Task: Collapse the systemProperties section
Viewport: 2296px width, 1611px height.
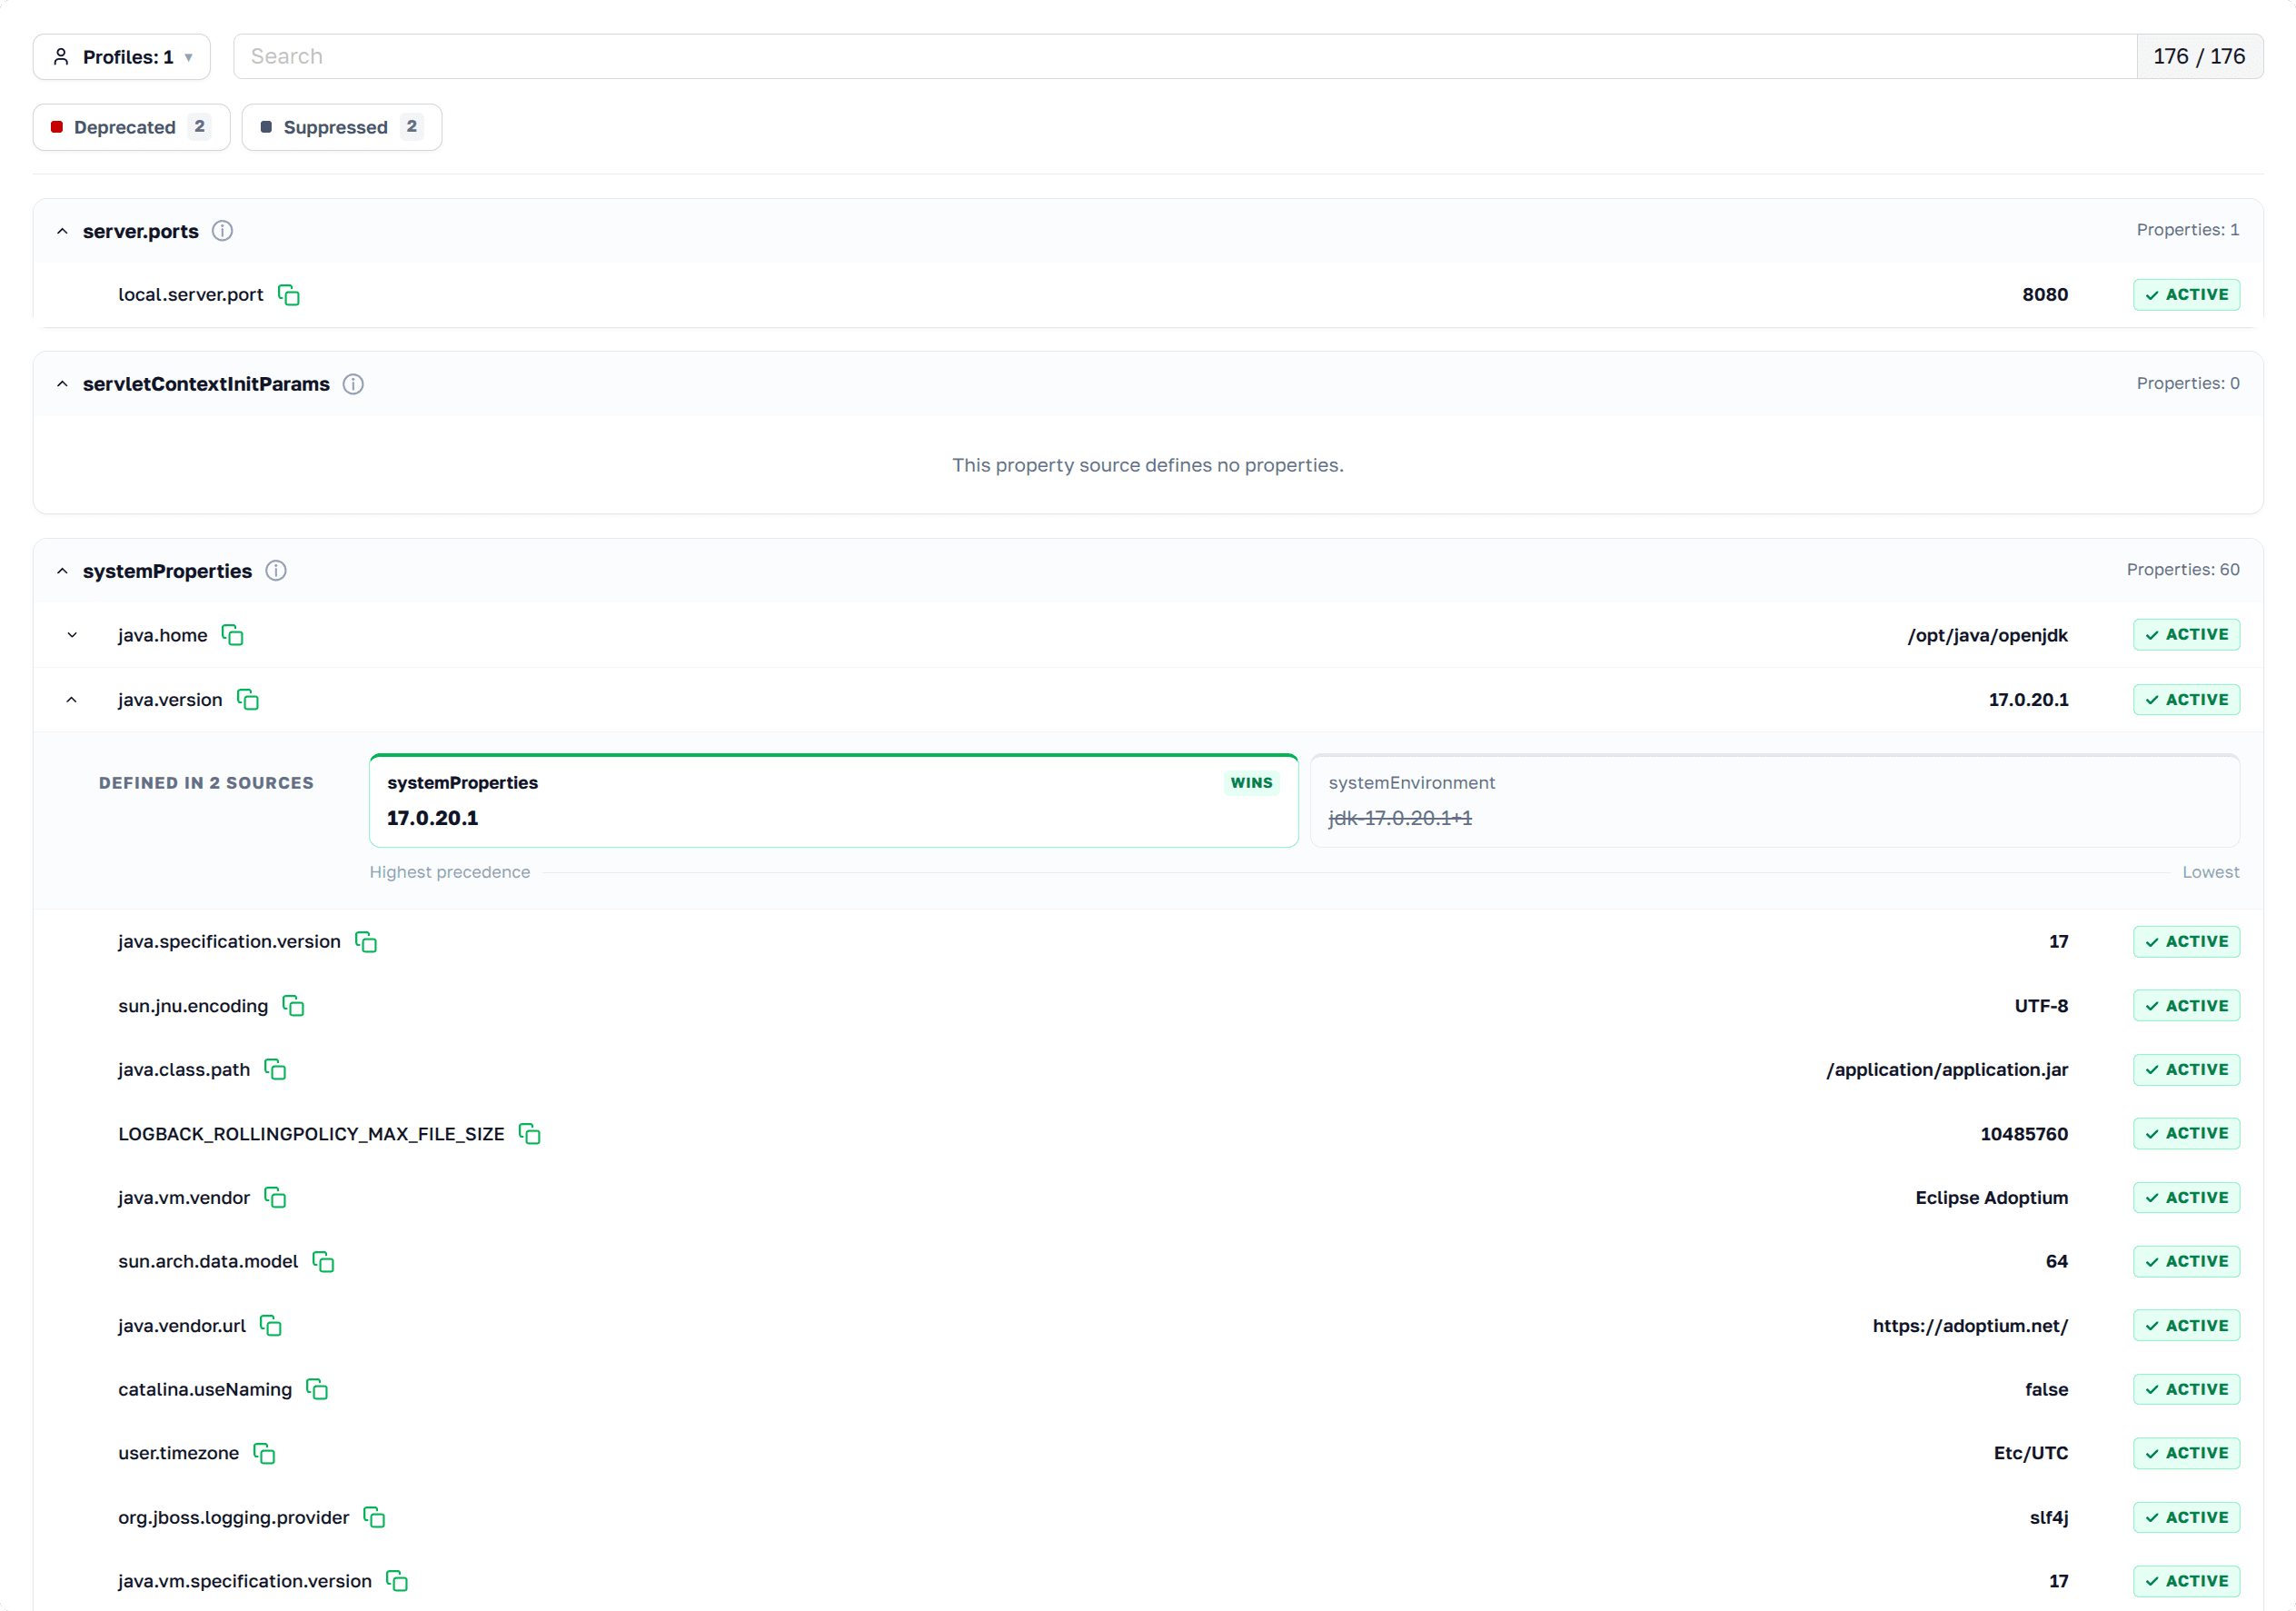Action: (62, 571)
